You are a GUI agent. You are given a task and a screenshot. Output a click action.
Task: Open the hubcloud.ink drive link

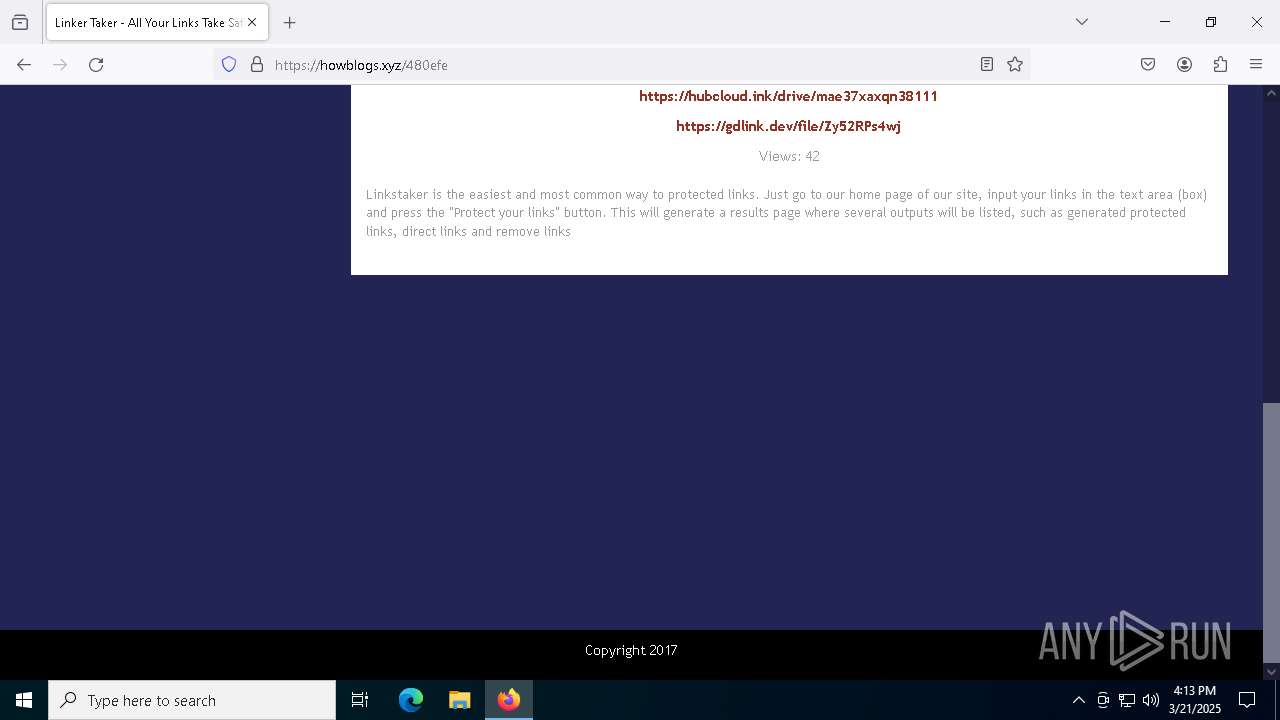tap(788, 96)
